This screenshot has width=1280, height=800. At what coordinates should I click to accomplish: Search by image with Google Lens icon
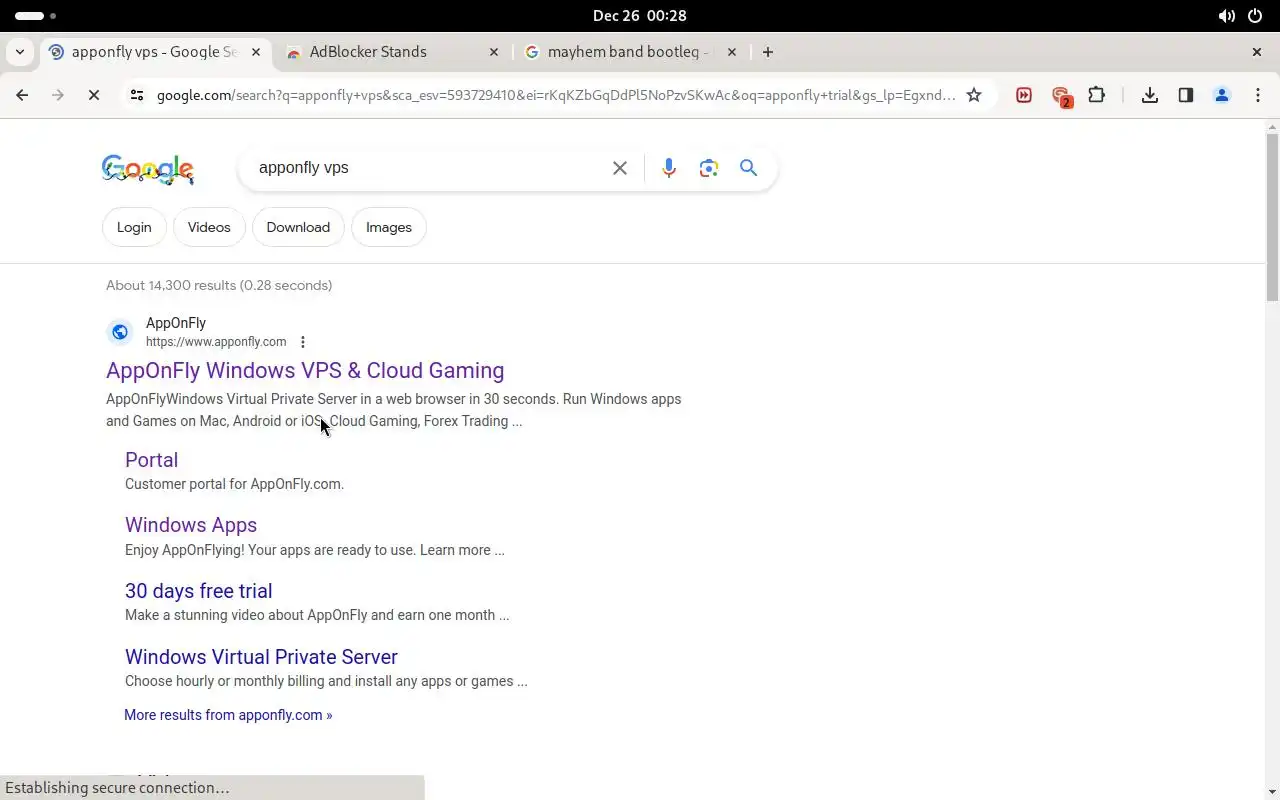[x=709, y=168]
